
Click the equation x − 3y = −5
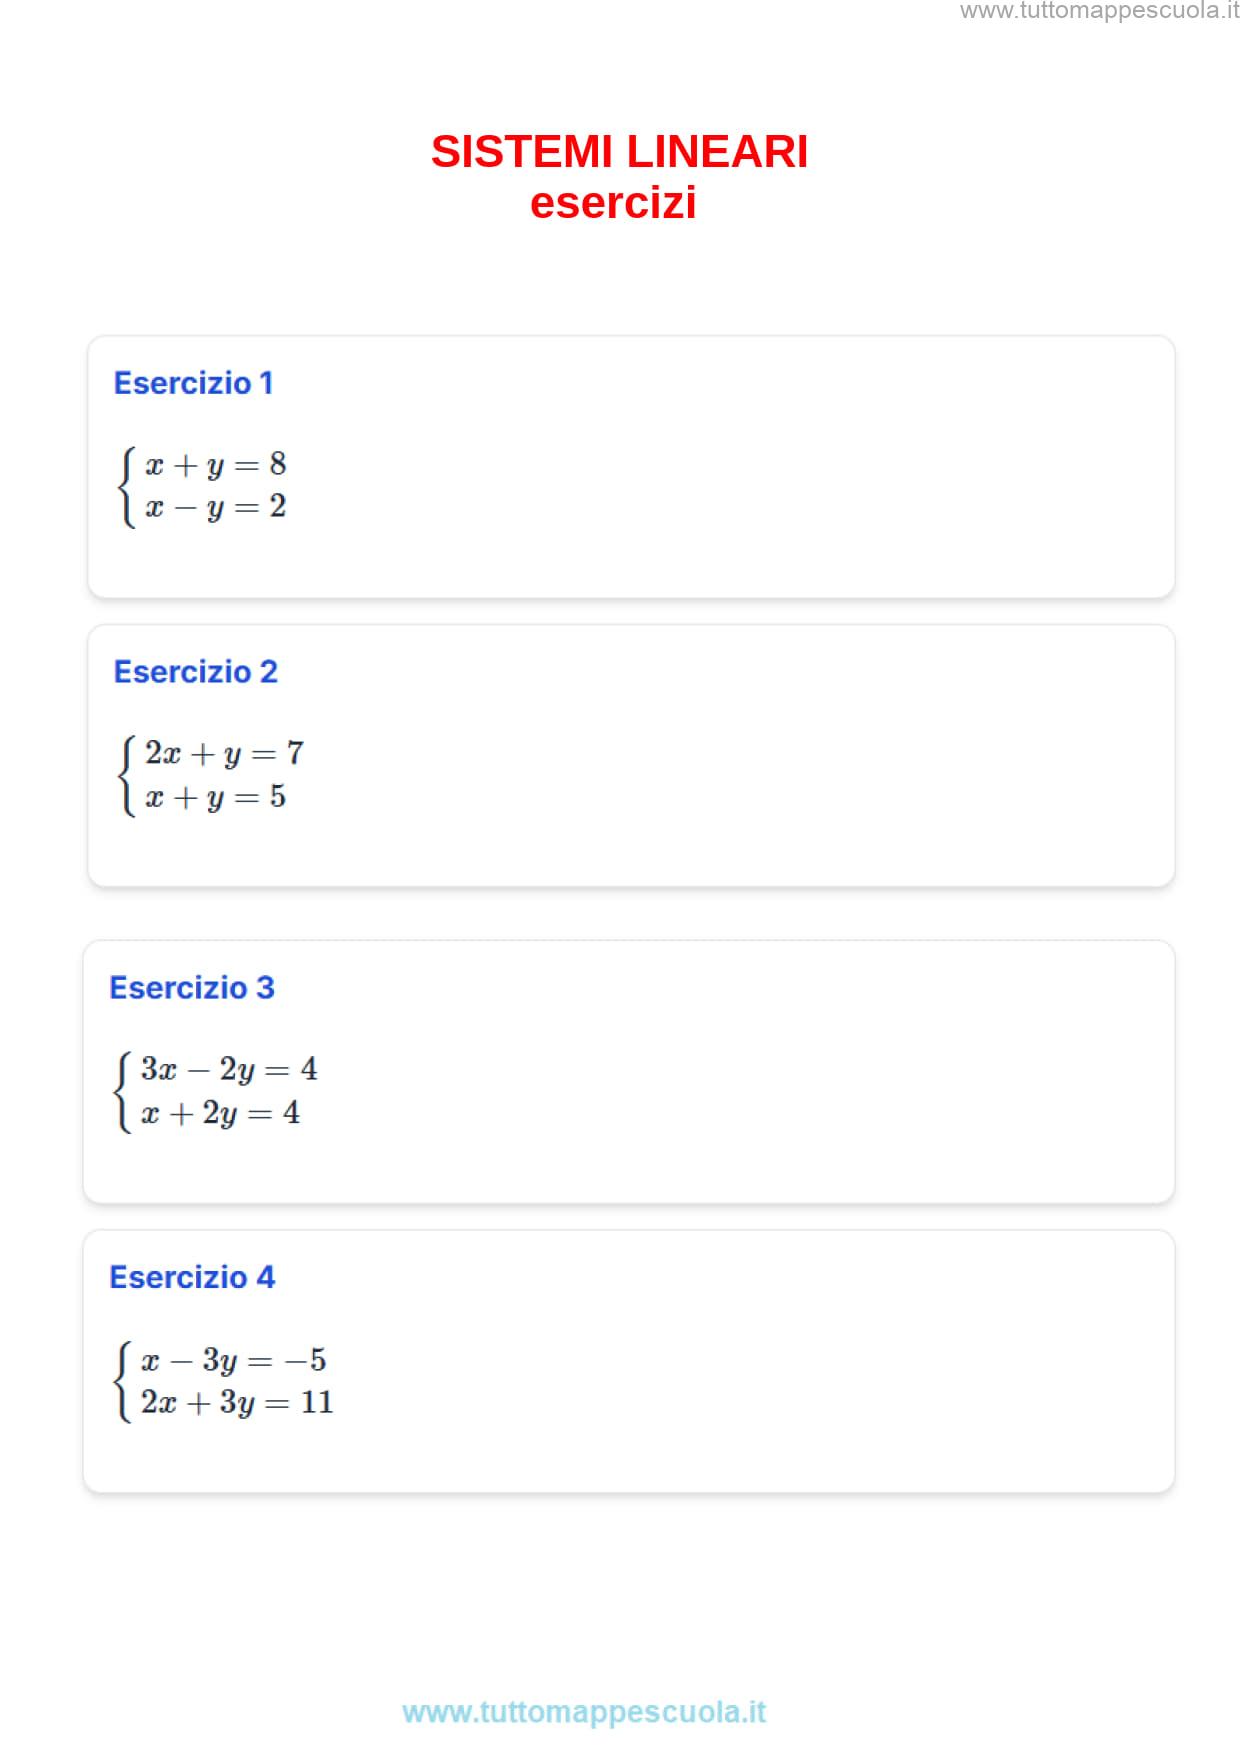click(234, 1360)
